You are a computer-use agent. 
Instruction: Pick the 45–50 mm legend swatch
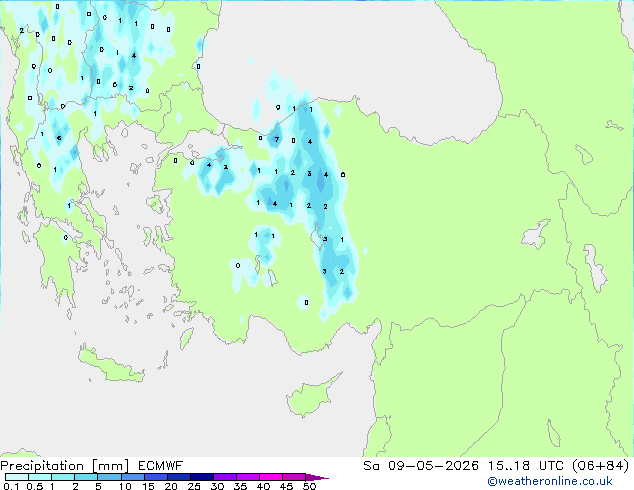click(294, 477)
